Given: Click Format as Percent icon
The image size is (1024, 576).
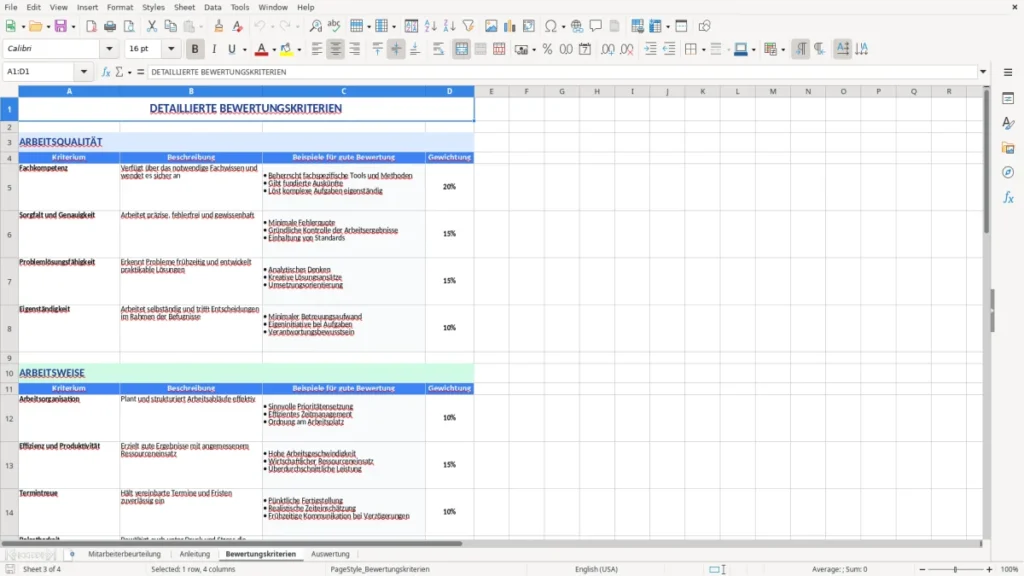Looking at the screenshot, I should (547, 49).
